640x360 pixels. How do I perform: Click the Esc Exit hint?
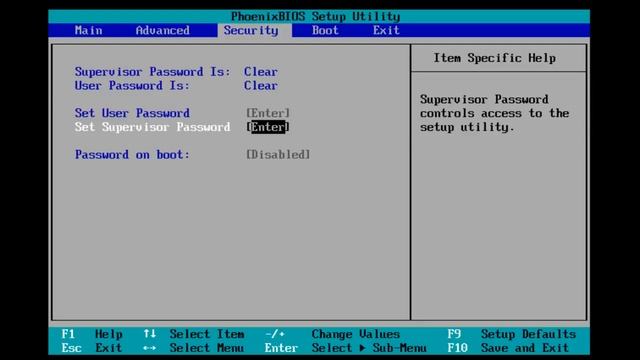(x=92, y=348)
